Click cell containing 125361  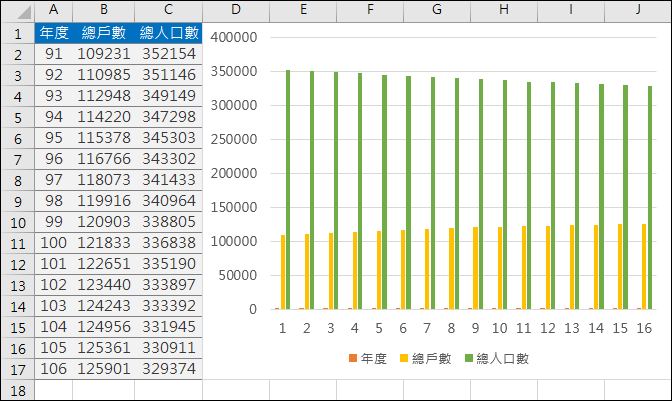104,348
